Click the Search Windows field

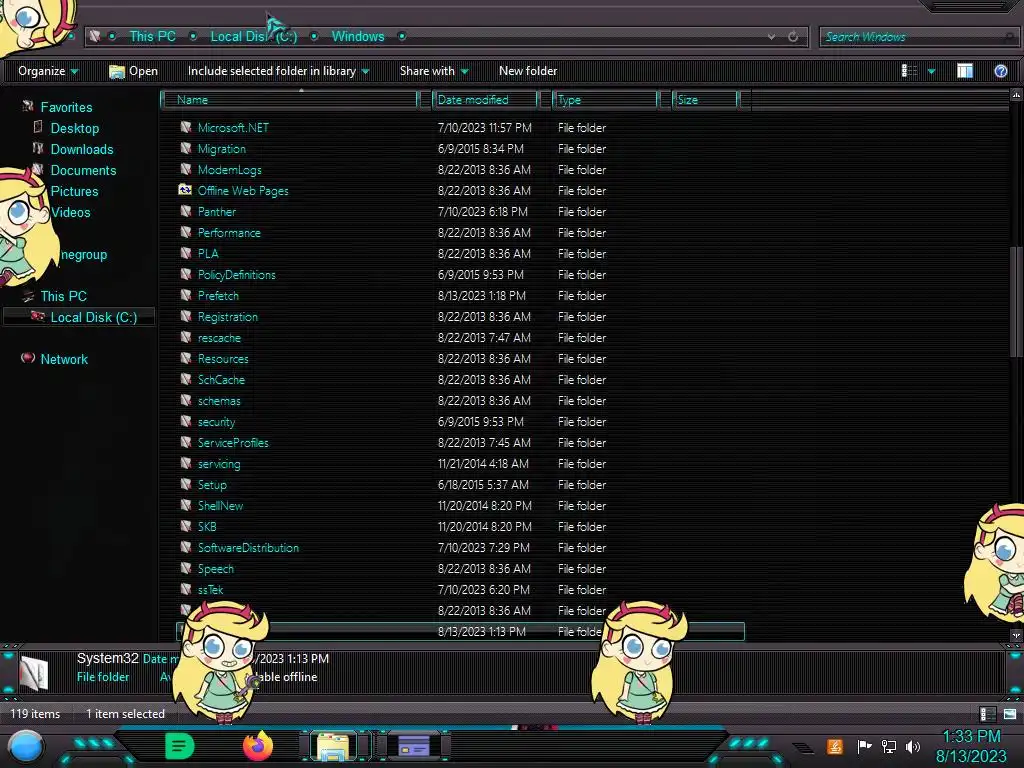pos(917,37)
